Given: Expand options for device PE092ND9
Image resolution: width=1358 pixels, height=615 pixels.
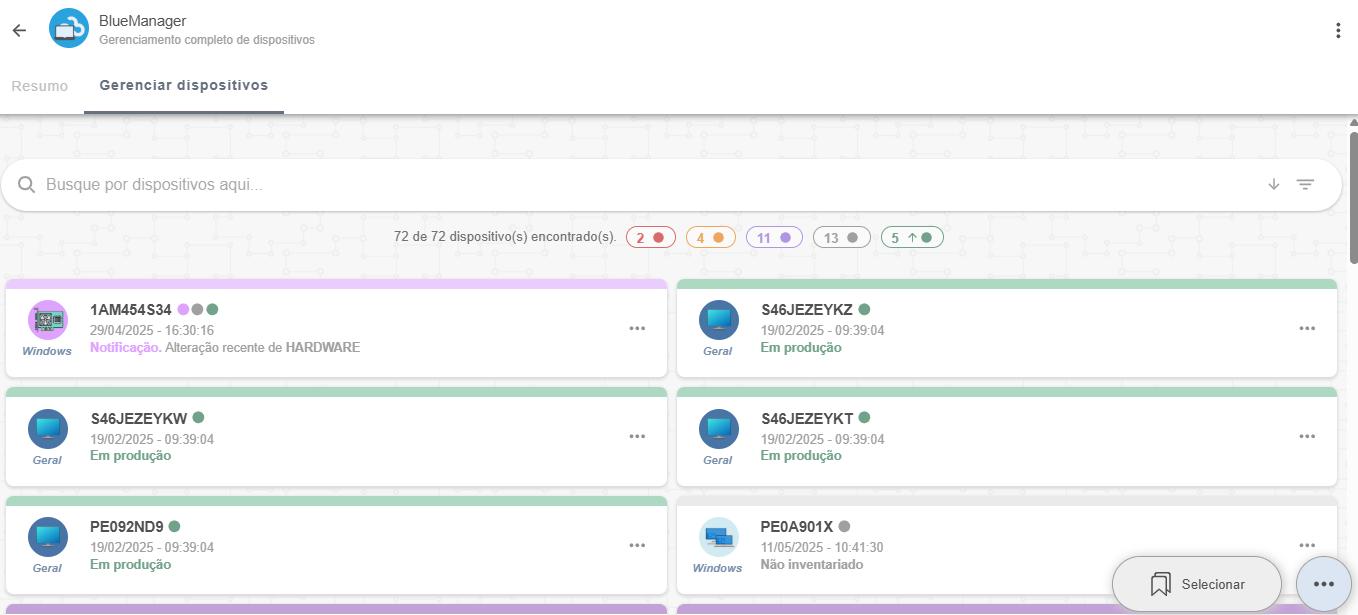Looking at the screenshot, I should [x=637, y=546].
